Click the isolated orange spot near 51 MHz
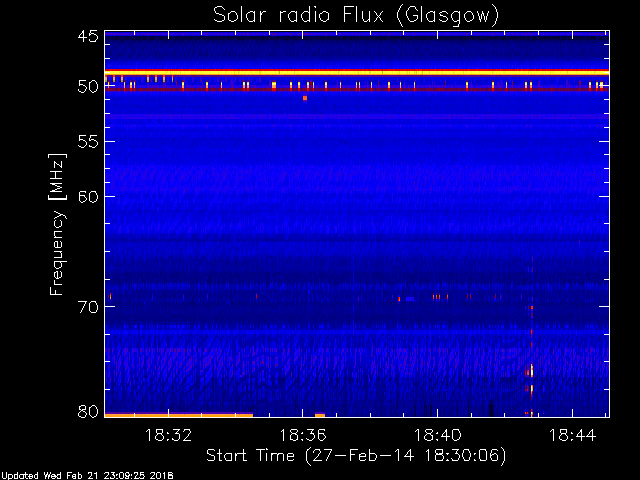The width and height of the screenshot is (640, 480). click(x=305, y=98)
